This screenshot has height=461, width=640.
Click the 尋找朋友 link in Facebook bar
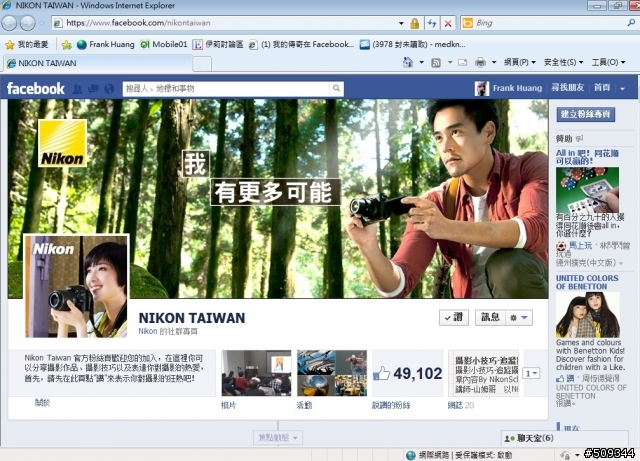click(567, 88)
